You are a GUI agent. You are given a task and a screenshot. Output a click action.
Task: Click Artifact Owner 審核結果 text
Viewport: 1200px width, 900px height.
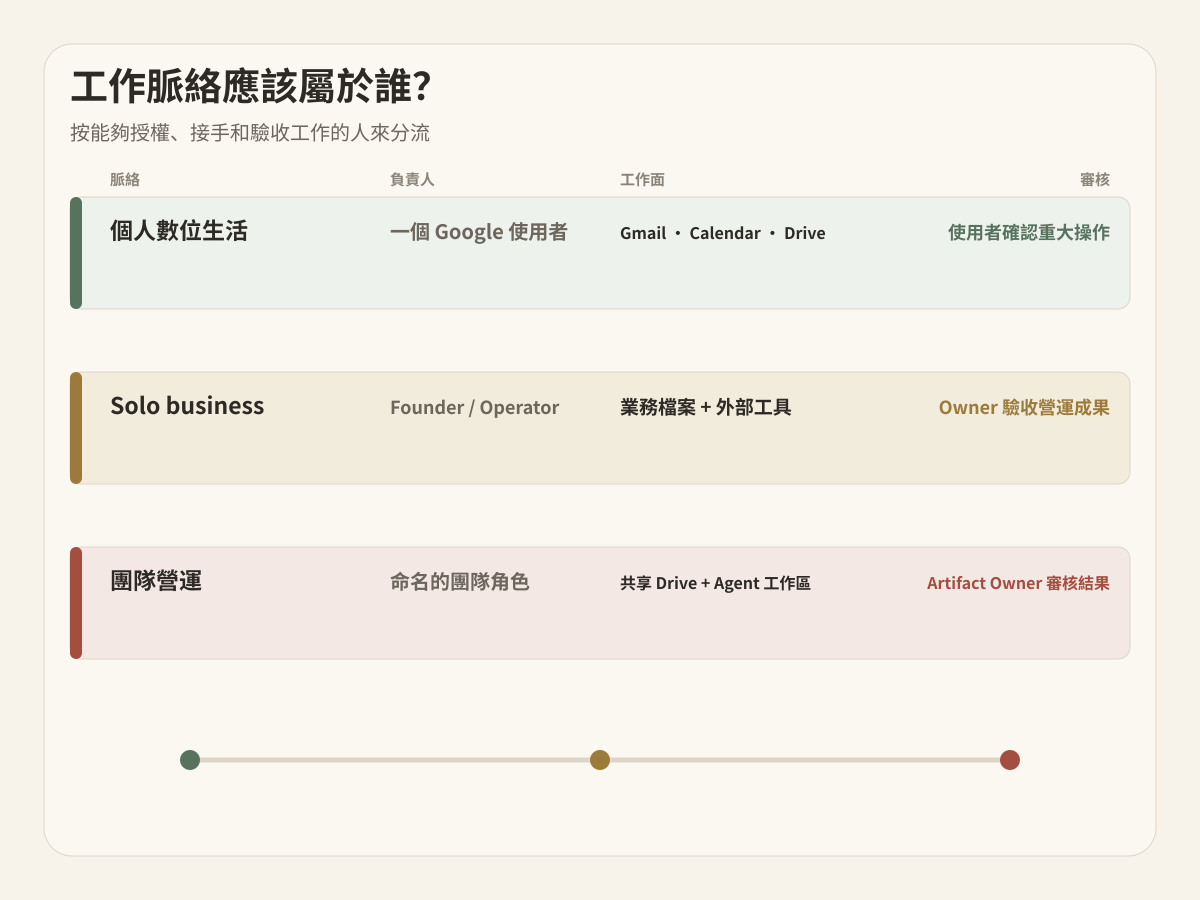pos(1018,583)
